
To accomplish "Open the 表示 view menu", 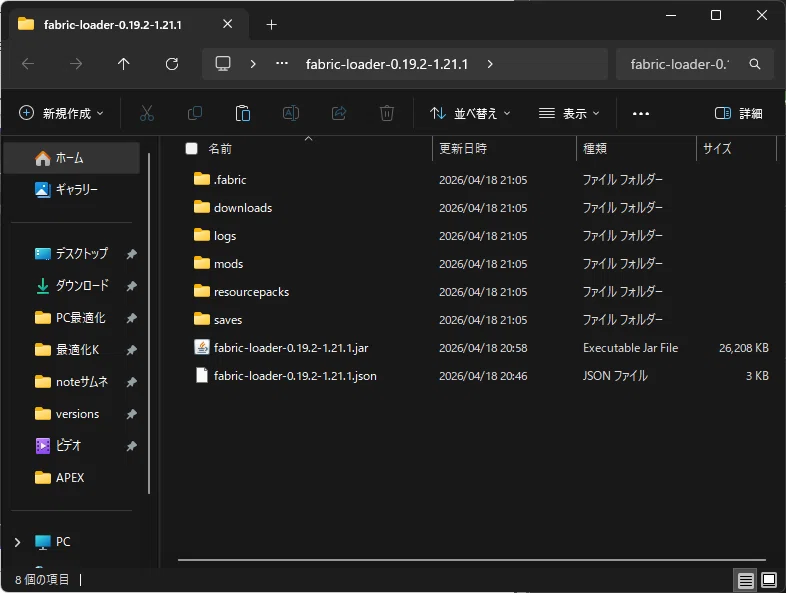I will coord(569,113).
